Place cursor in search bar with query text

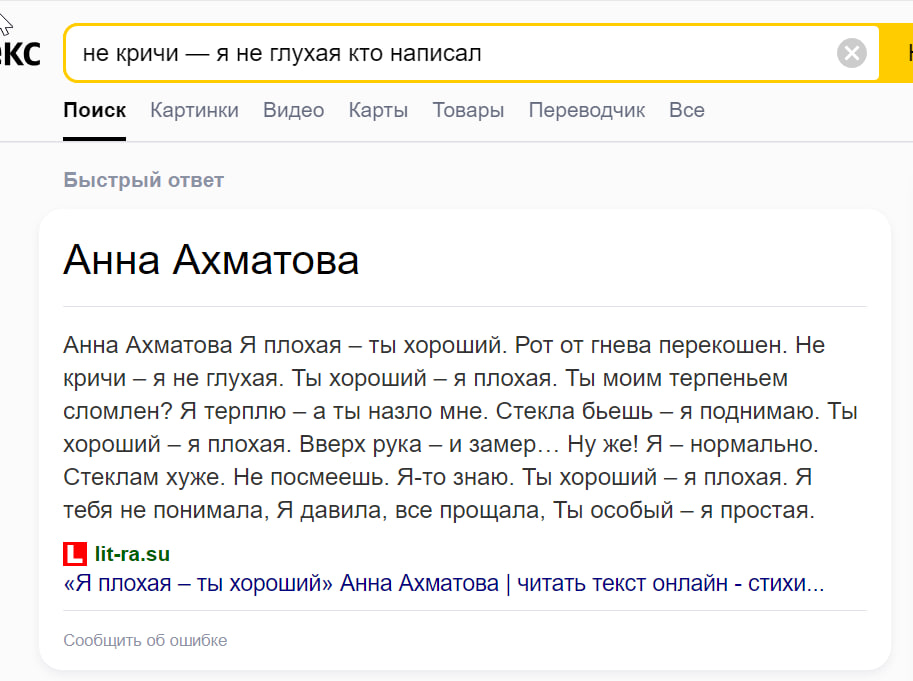[300, 53]
